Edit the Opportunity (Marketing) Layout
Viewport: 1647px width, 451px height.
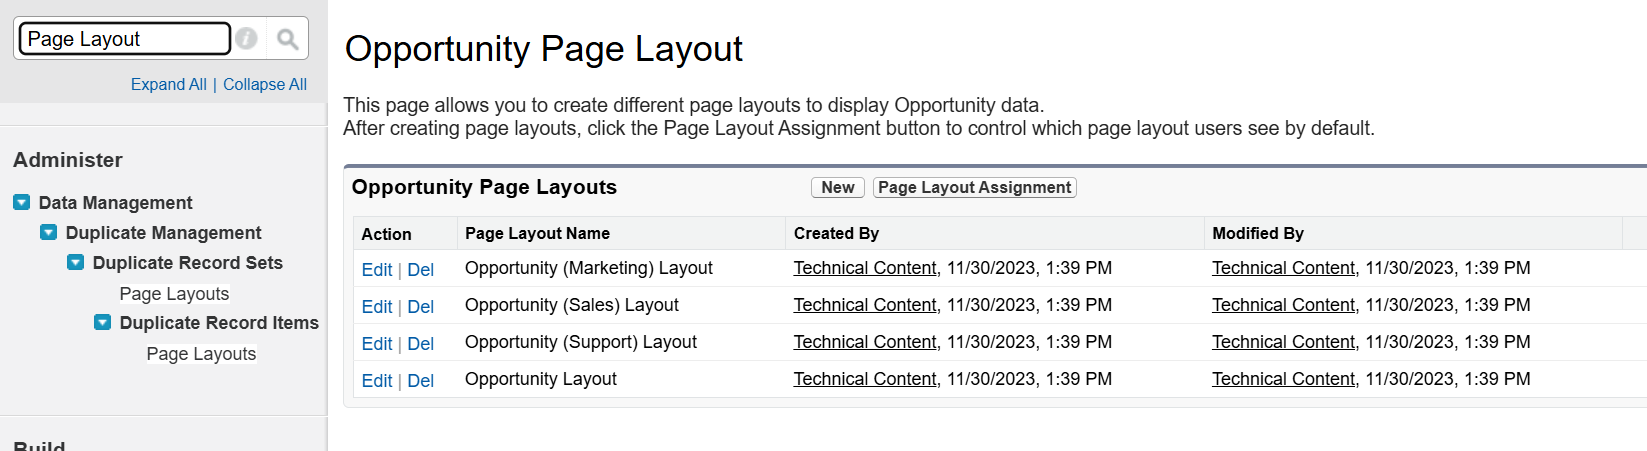click(x=376, y=269)
